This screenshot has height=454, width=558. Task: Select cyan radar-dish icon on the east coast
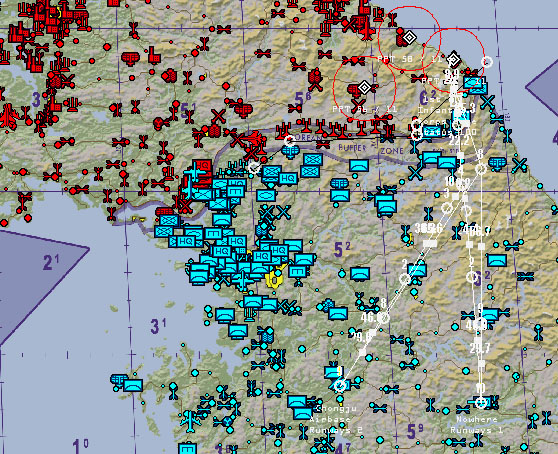pos(498,163)
